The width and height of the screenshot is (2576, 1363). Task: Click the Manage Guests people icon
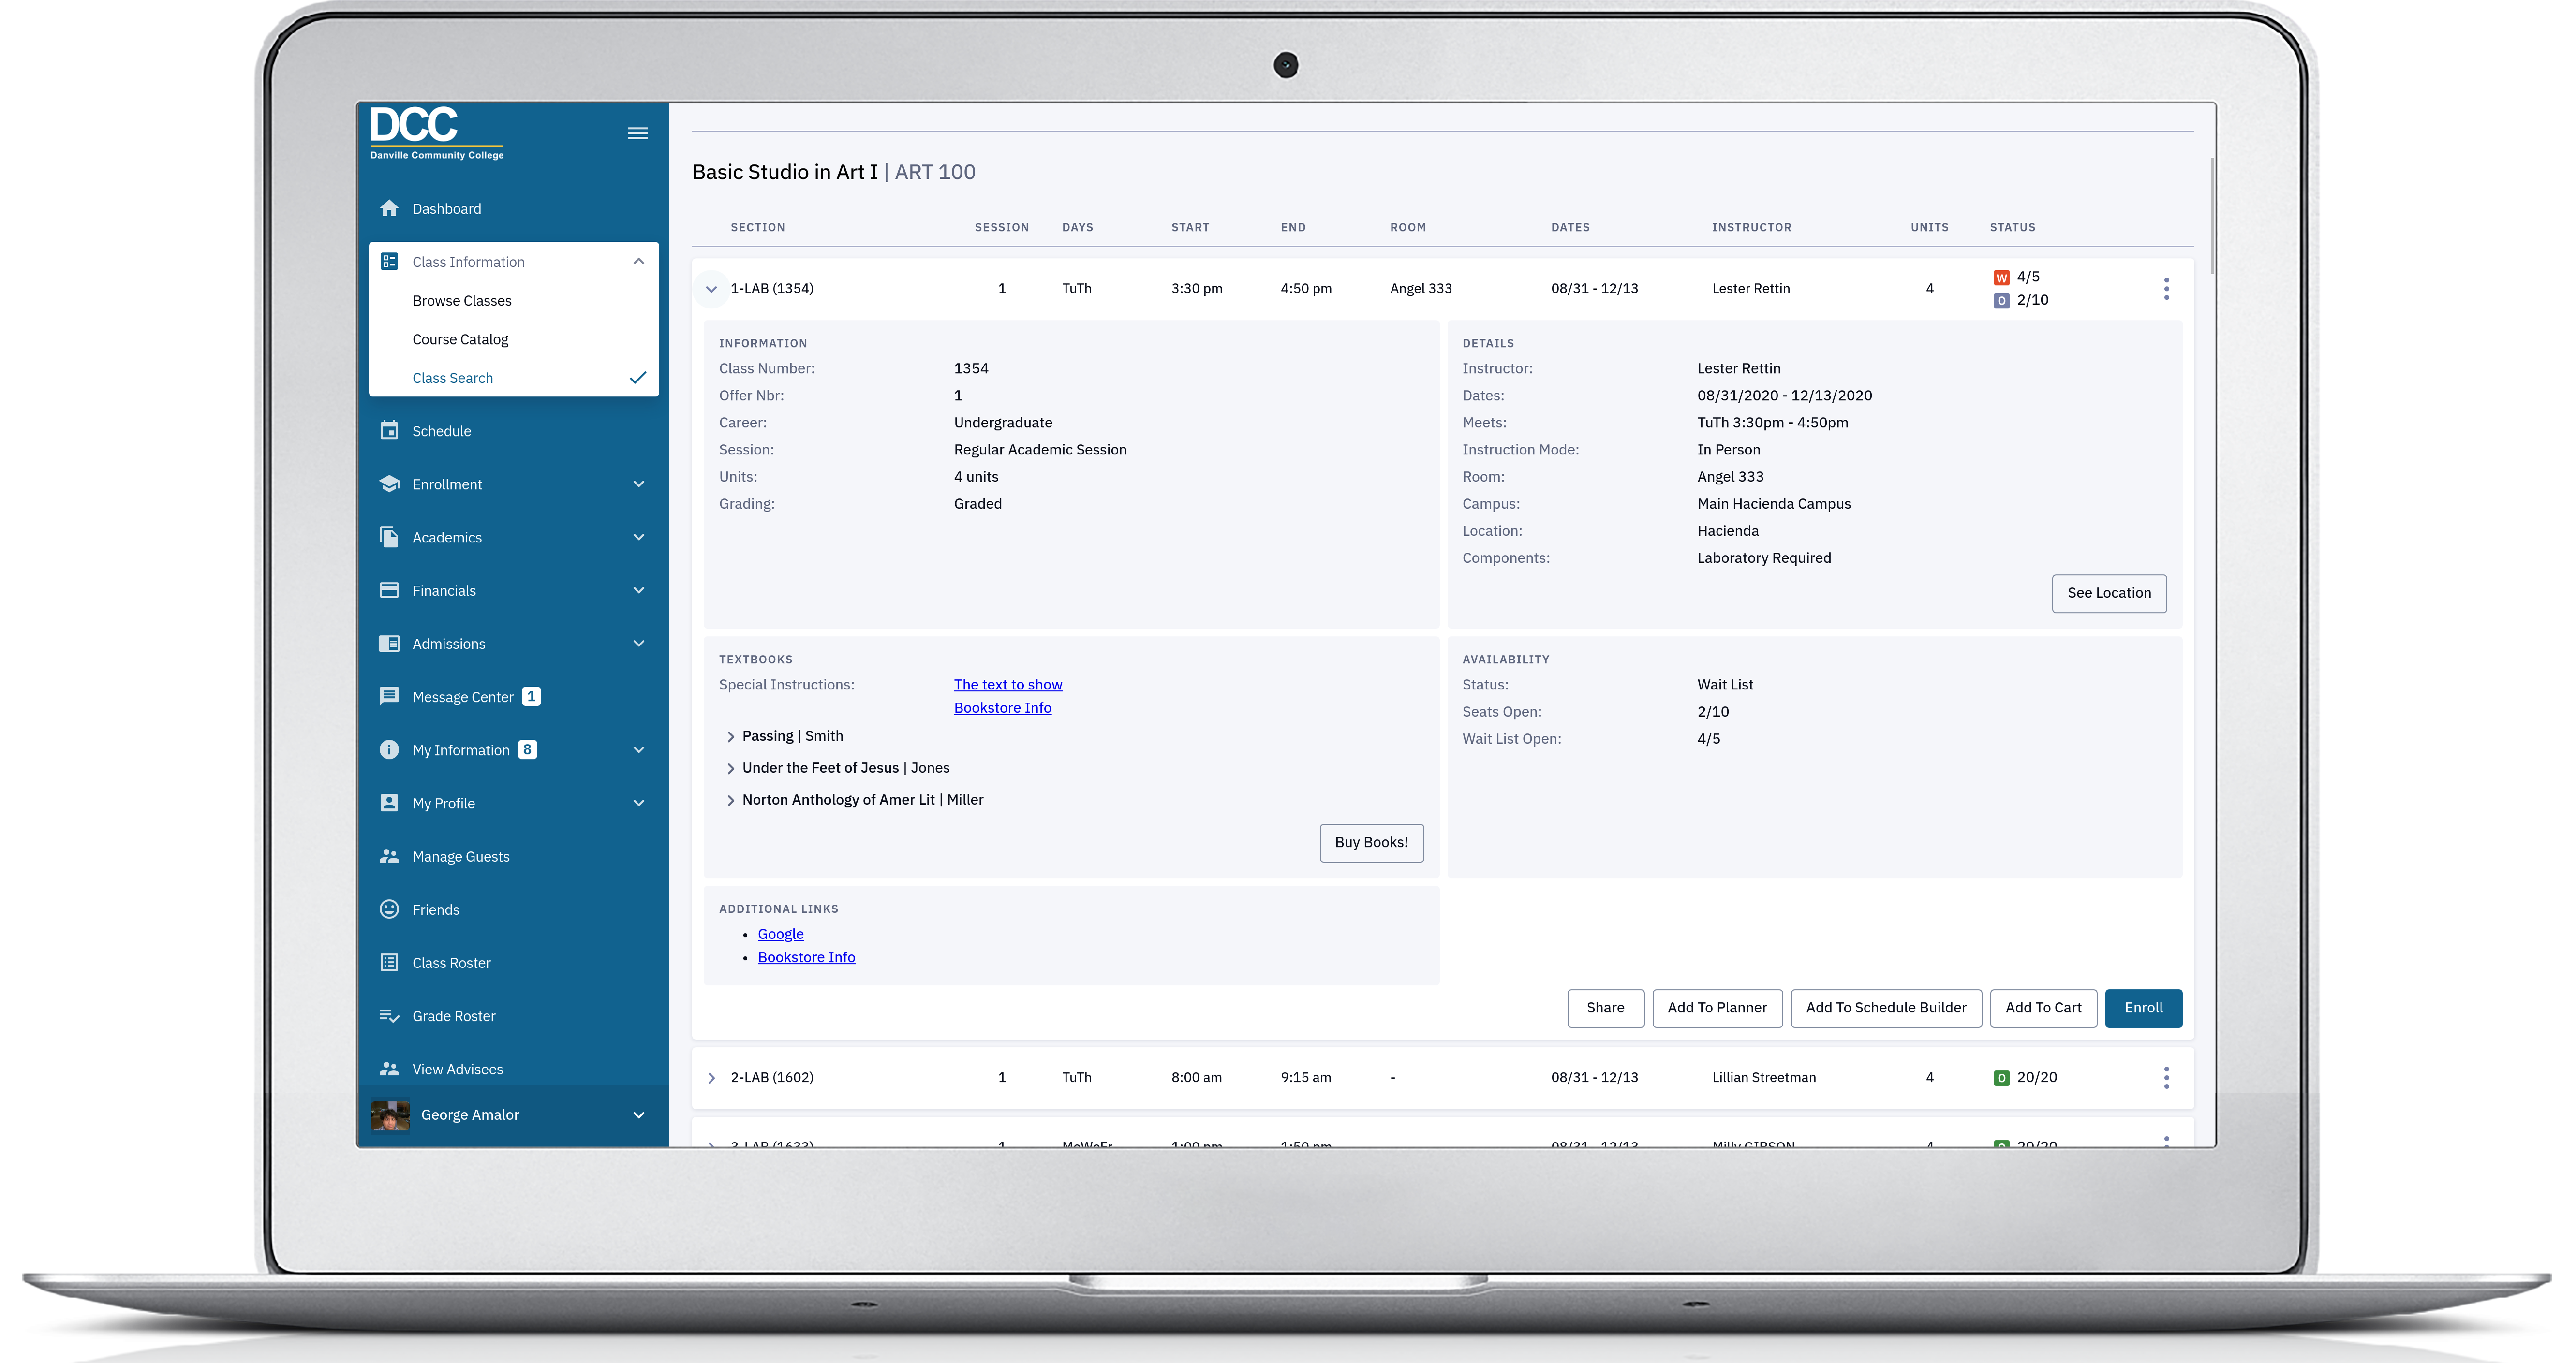pyautogui.click(x=389, y=856)
